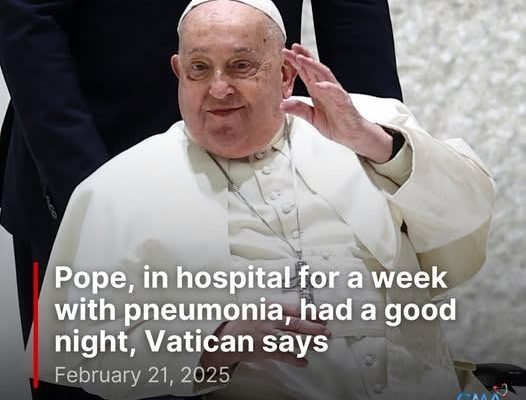Click the silver cross pendant on the chest
Screen dimensions: 526x400
tap(303, 280)
